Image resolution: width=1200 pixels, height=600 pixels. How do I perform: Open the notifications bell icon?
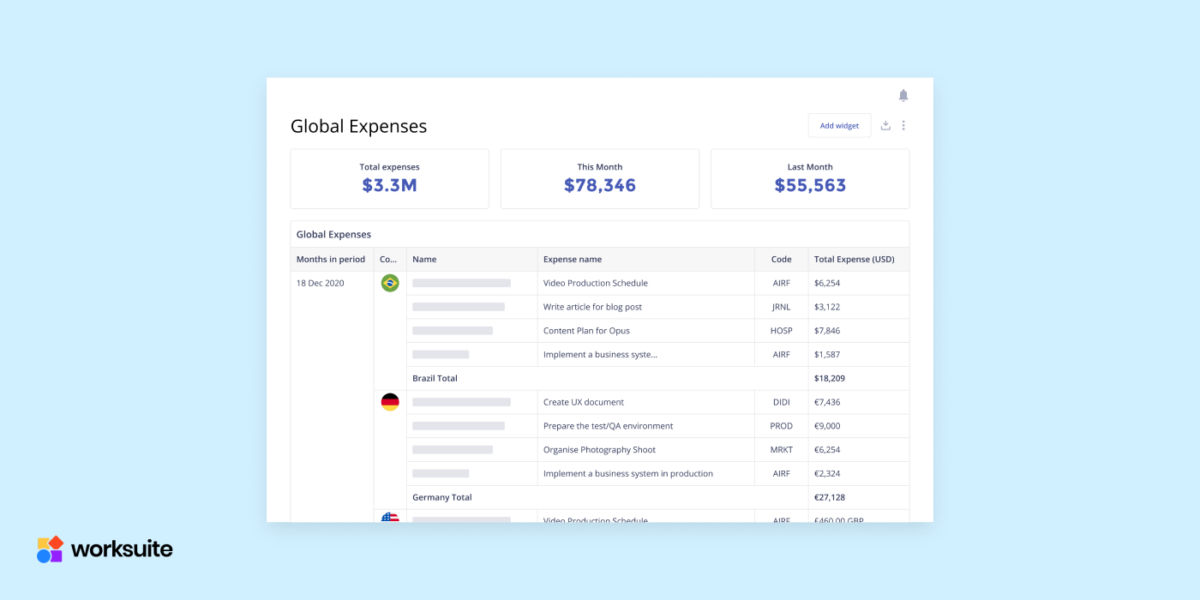903,95
